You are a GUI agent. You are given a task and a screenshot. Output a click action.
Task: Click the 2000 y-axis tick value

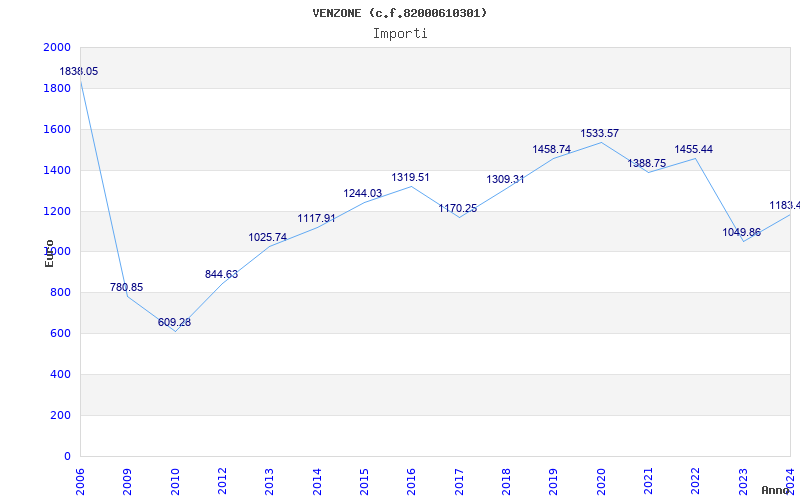[x=57, y=47]
